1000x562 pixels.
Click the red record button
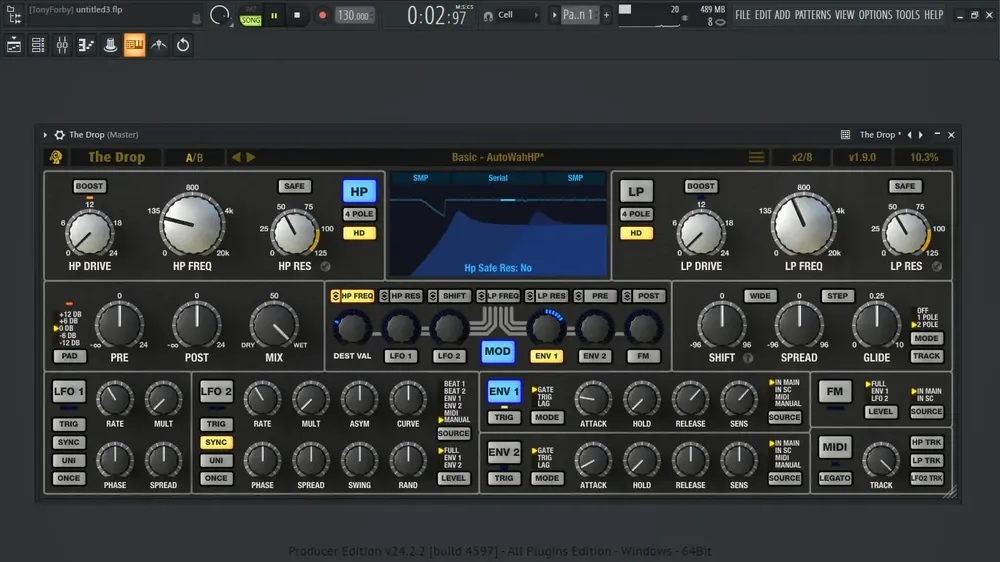[x=322, y=15]
